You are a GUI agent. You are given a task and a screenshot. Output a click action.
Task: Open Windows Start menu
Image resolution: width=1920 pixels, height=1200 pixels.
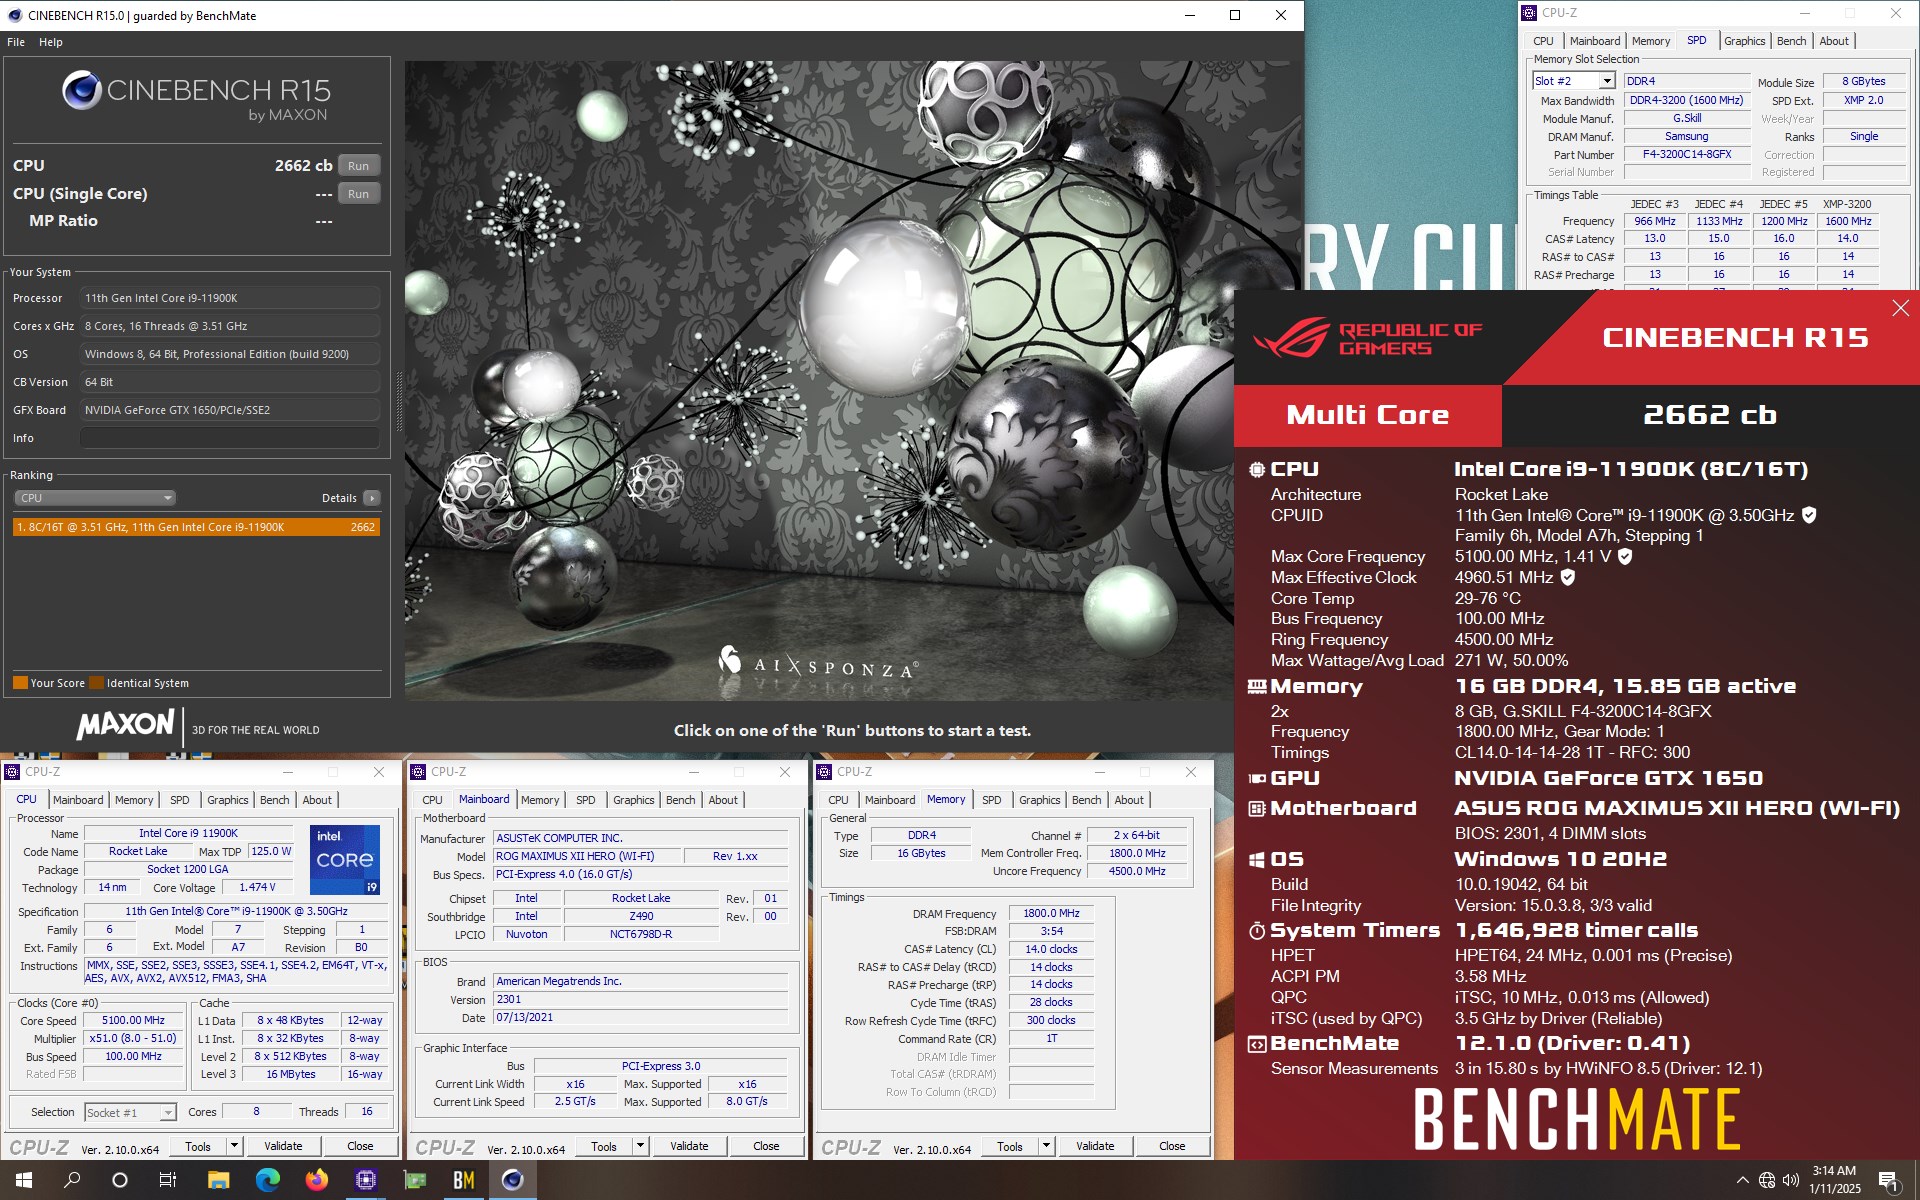click(x=24, y=1180)
